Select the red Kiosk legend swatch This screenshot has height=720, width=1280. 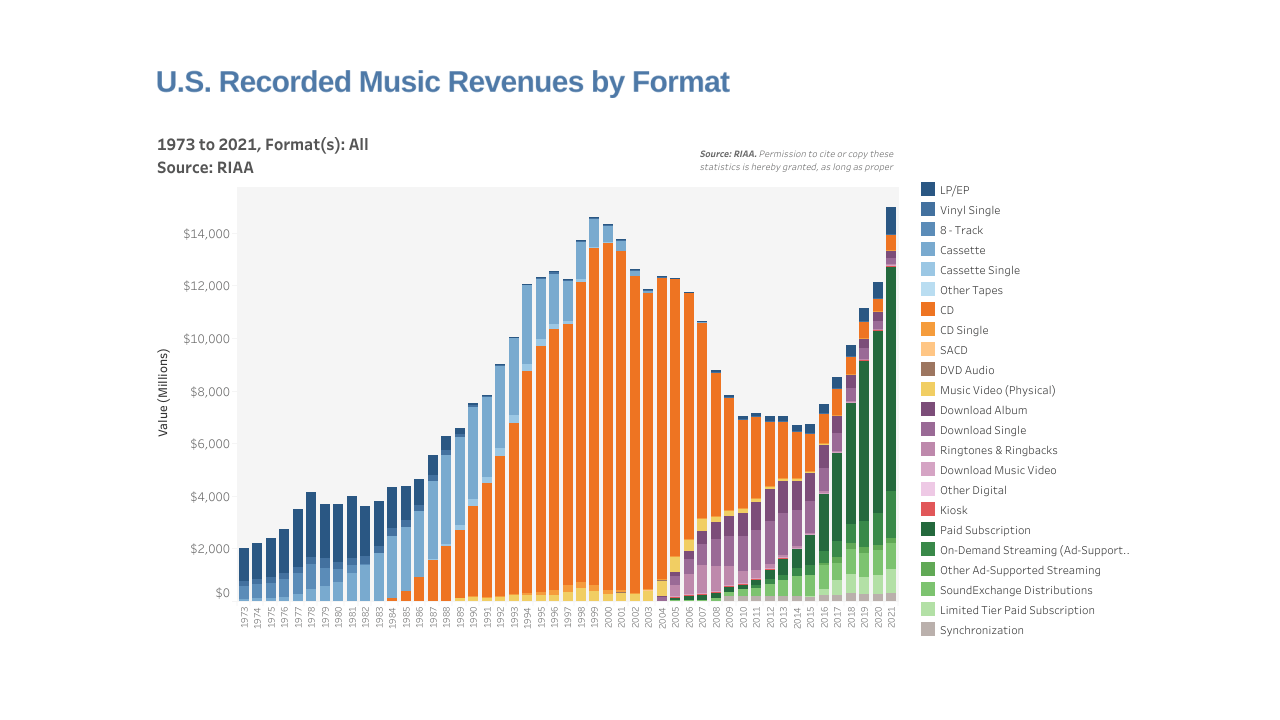(928, 510)
